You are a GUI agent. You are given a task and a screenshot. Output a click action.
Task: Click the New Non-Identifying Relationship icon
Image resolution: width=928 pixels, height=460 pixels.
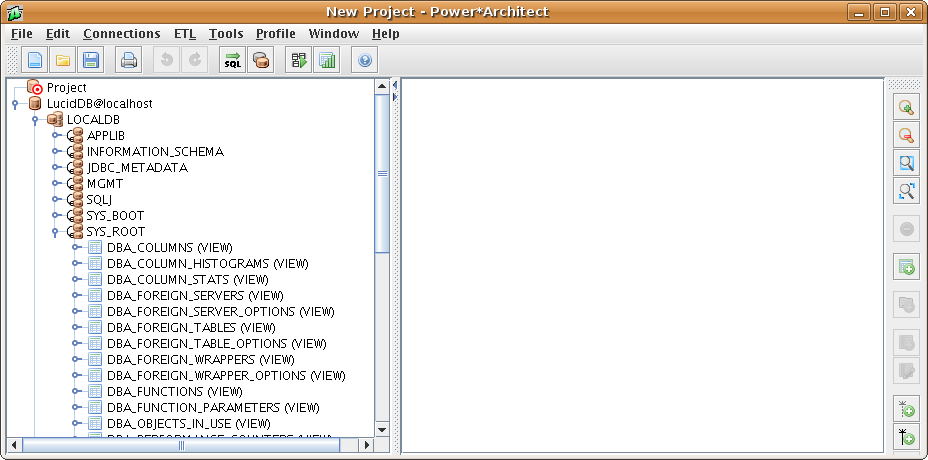906,409
